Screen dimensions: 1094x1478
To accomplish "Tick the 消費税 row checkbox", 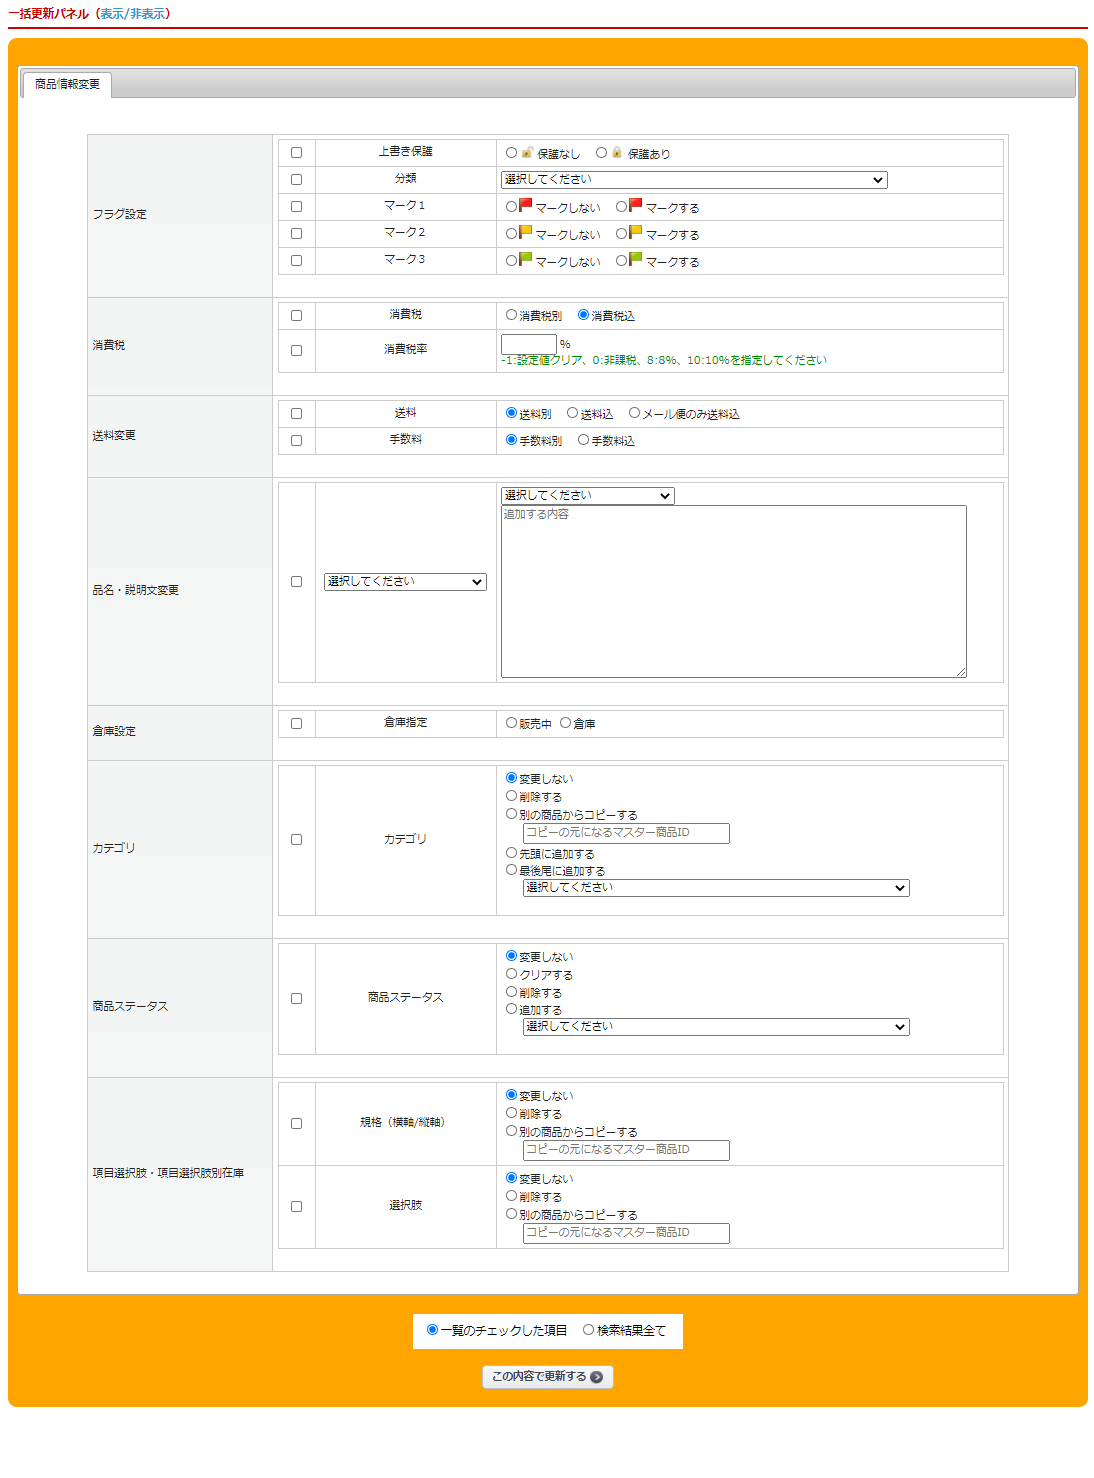I will [296, 316].
